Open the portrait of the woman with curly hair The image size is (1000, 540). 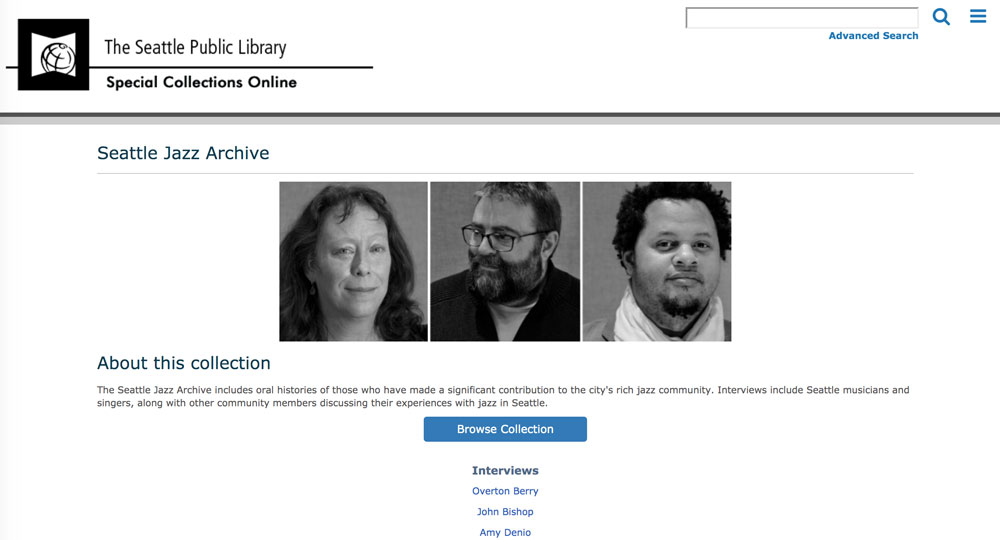pos(353,261)
